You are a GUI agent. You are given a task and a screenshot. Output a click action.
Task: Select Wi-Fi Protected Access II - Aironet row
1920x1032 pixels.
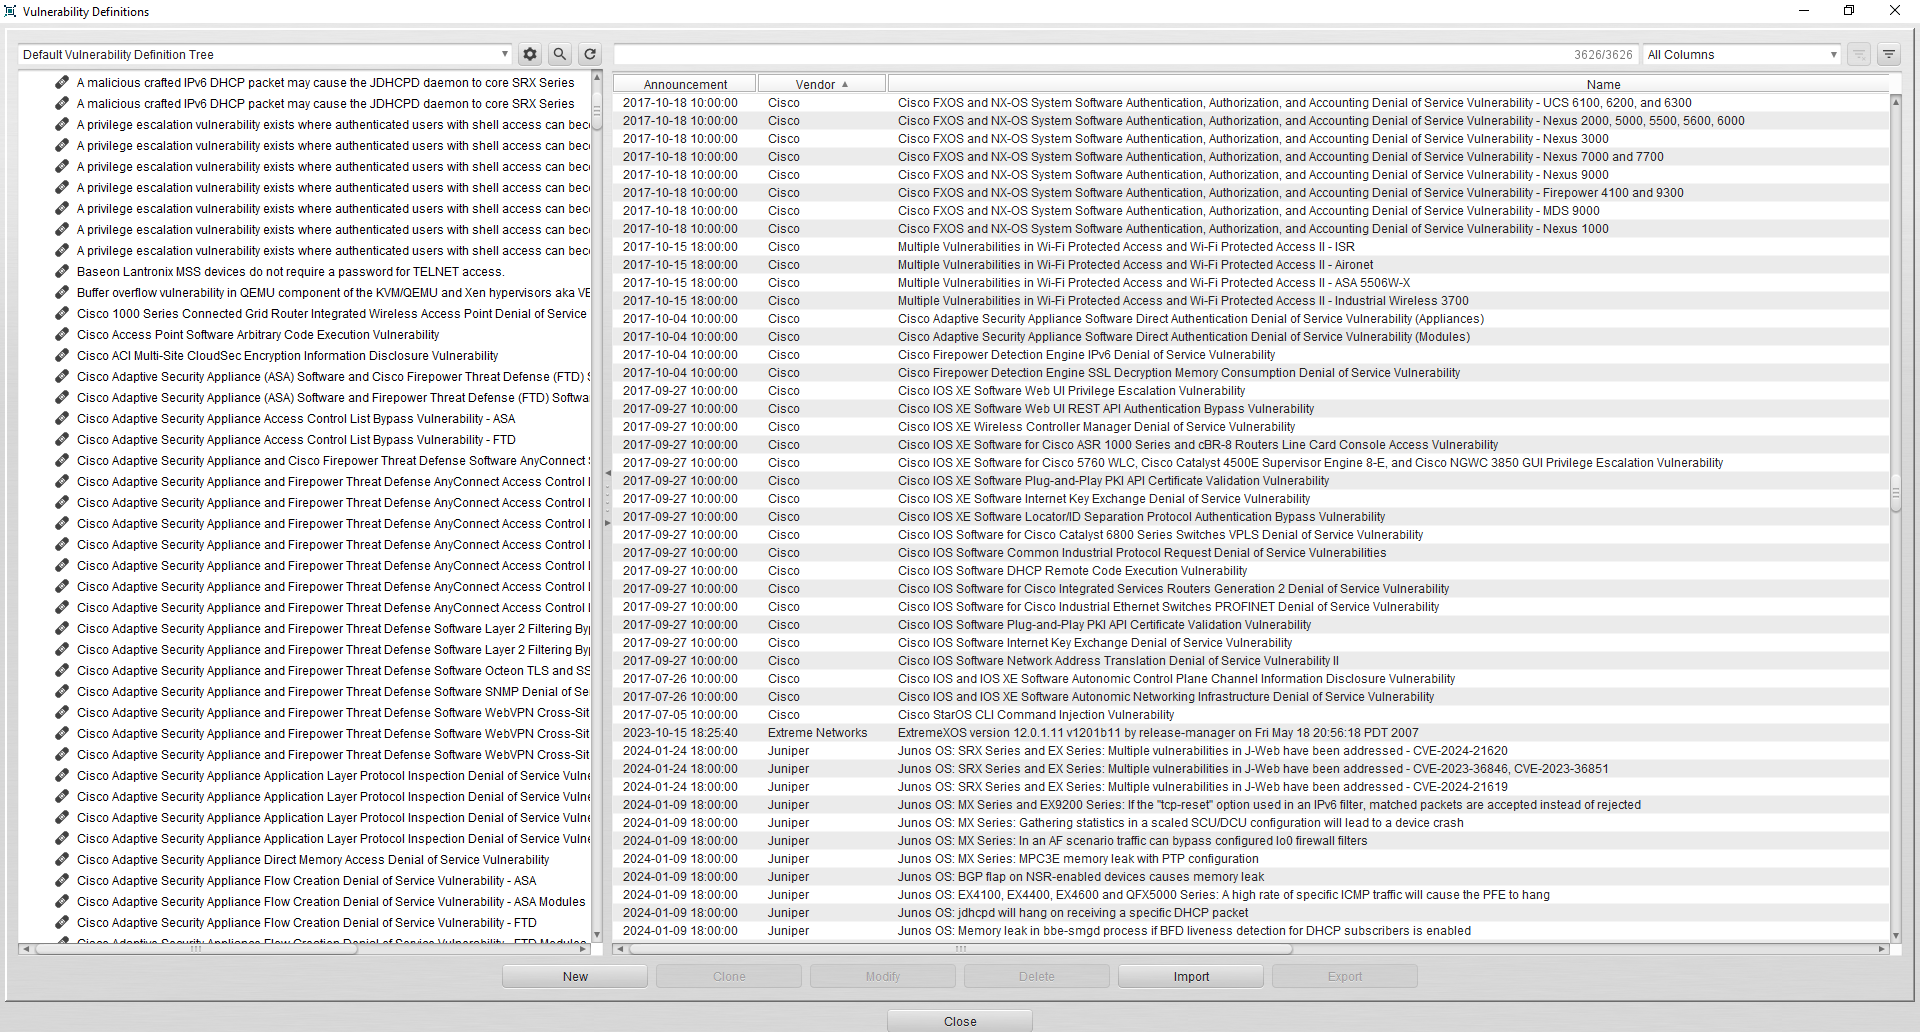[x=1251, y=265]
